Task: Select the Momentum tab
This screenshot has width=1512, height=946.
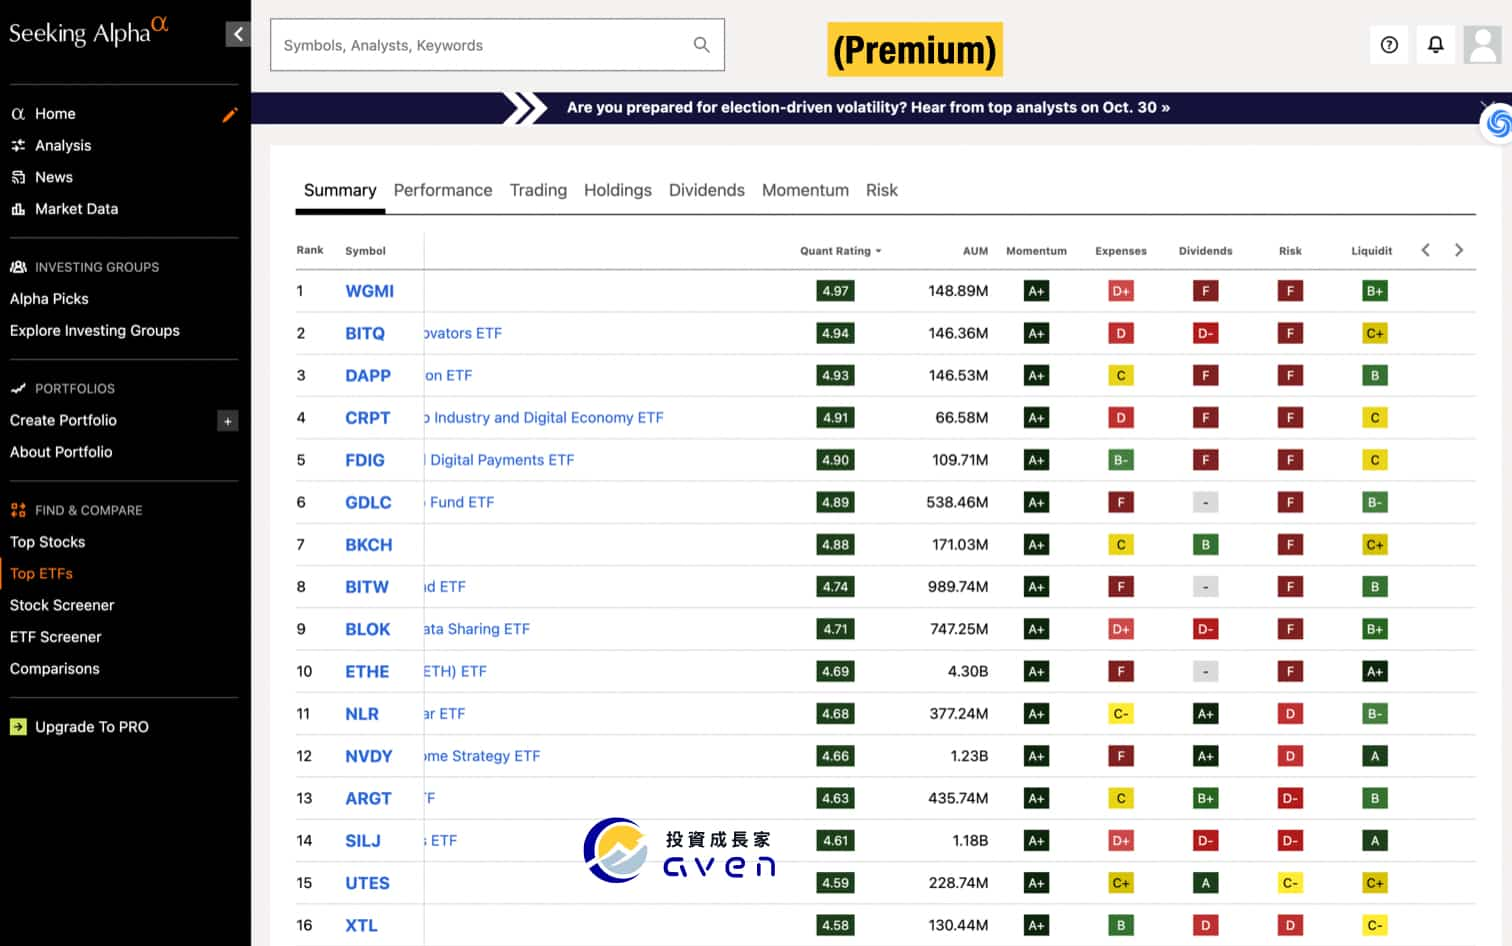Action: pyautogui.click(x=805, y=190)
